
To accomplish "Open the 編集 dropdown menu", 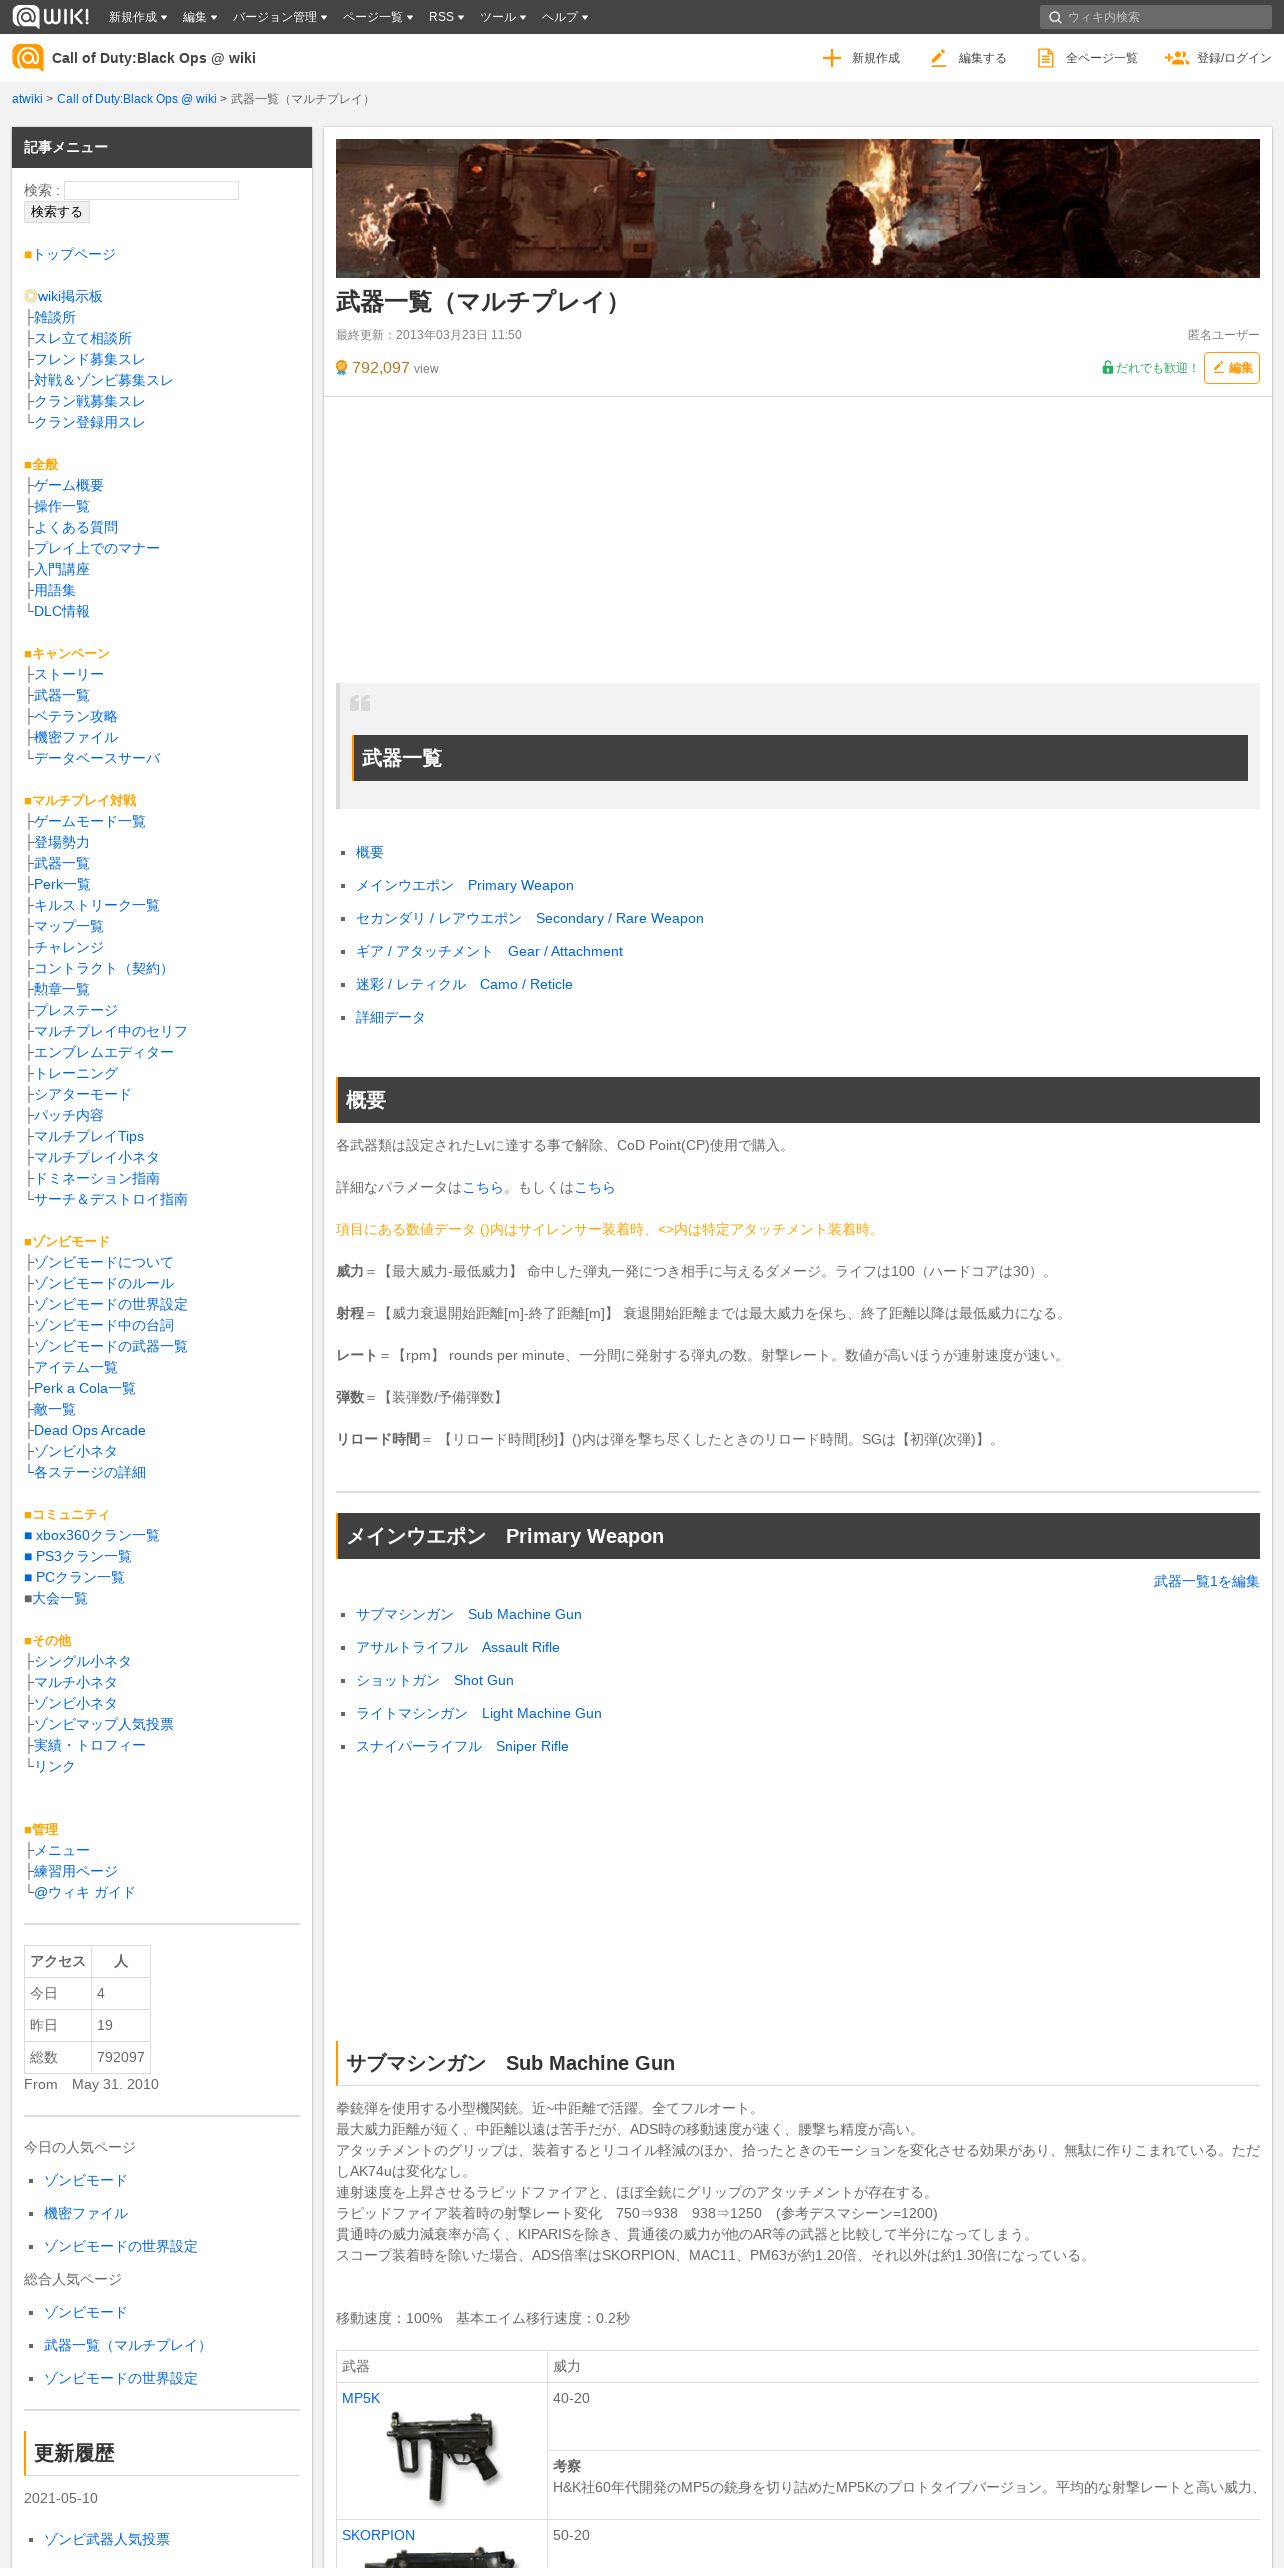I will pos(200,17).
